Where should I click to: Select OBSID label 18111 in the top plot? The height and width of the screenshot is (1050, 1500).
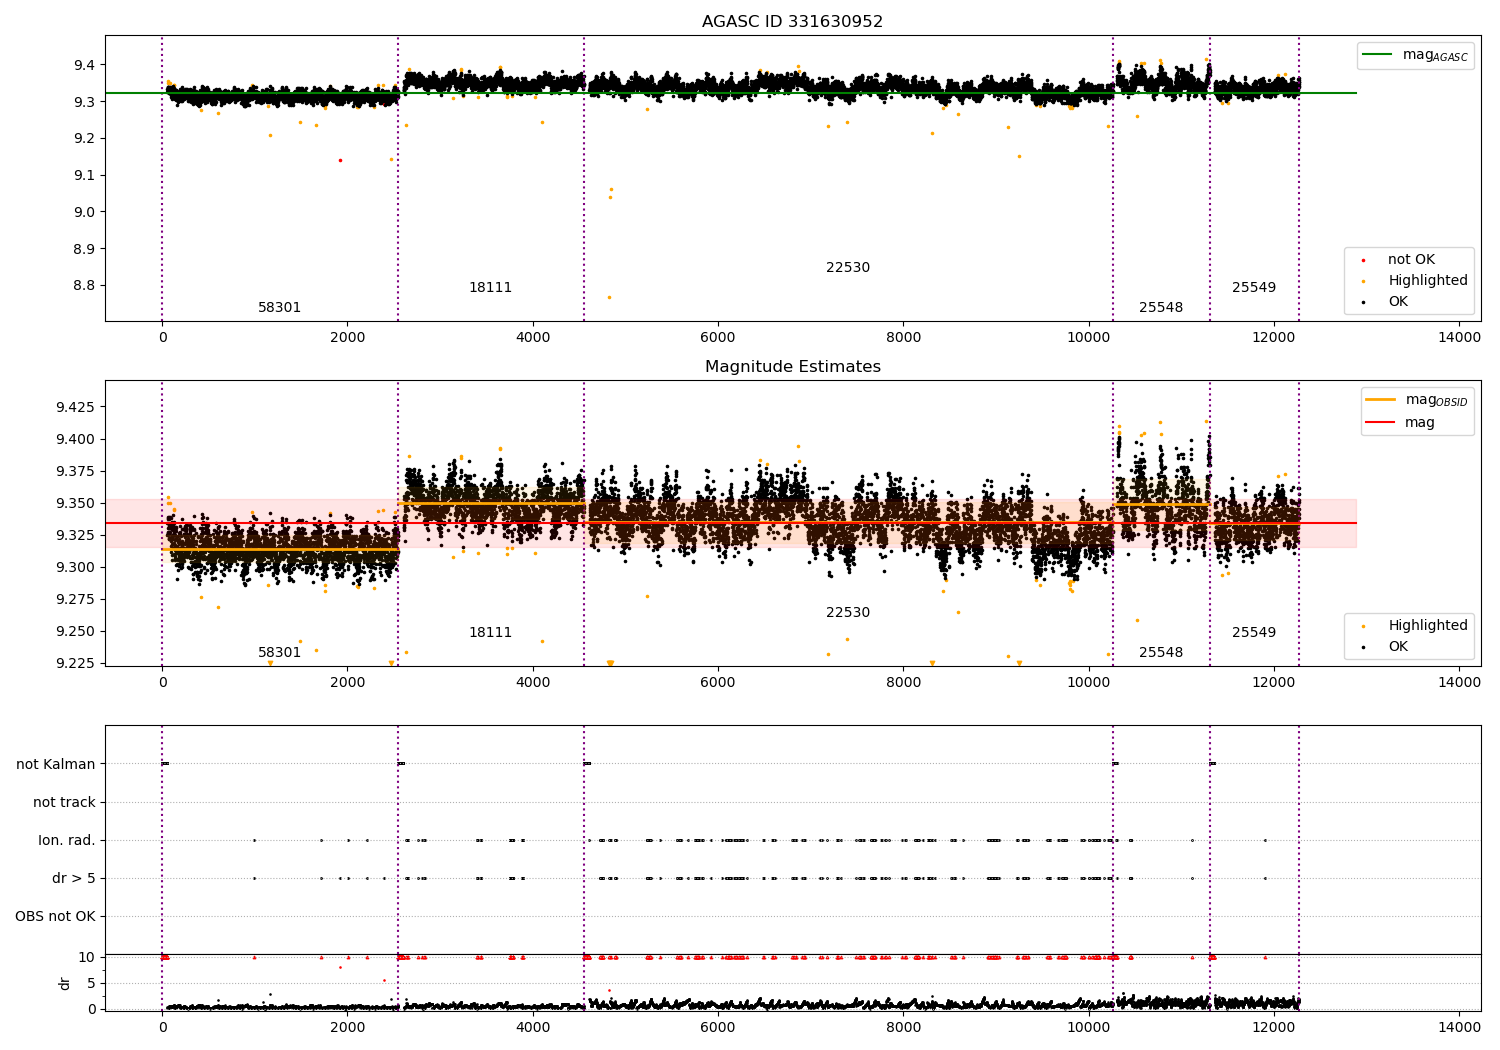(x=490, y=288)
